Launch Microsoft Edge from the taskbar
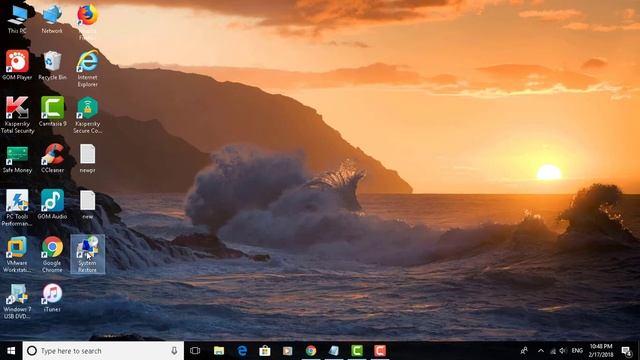 click(x=242, y=351)
